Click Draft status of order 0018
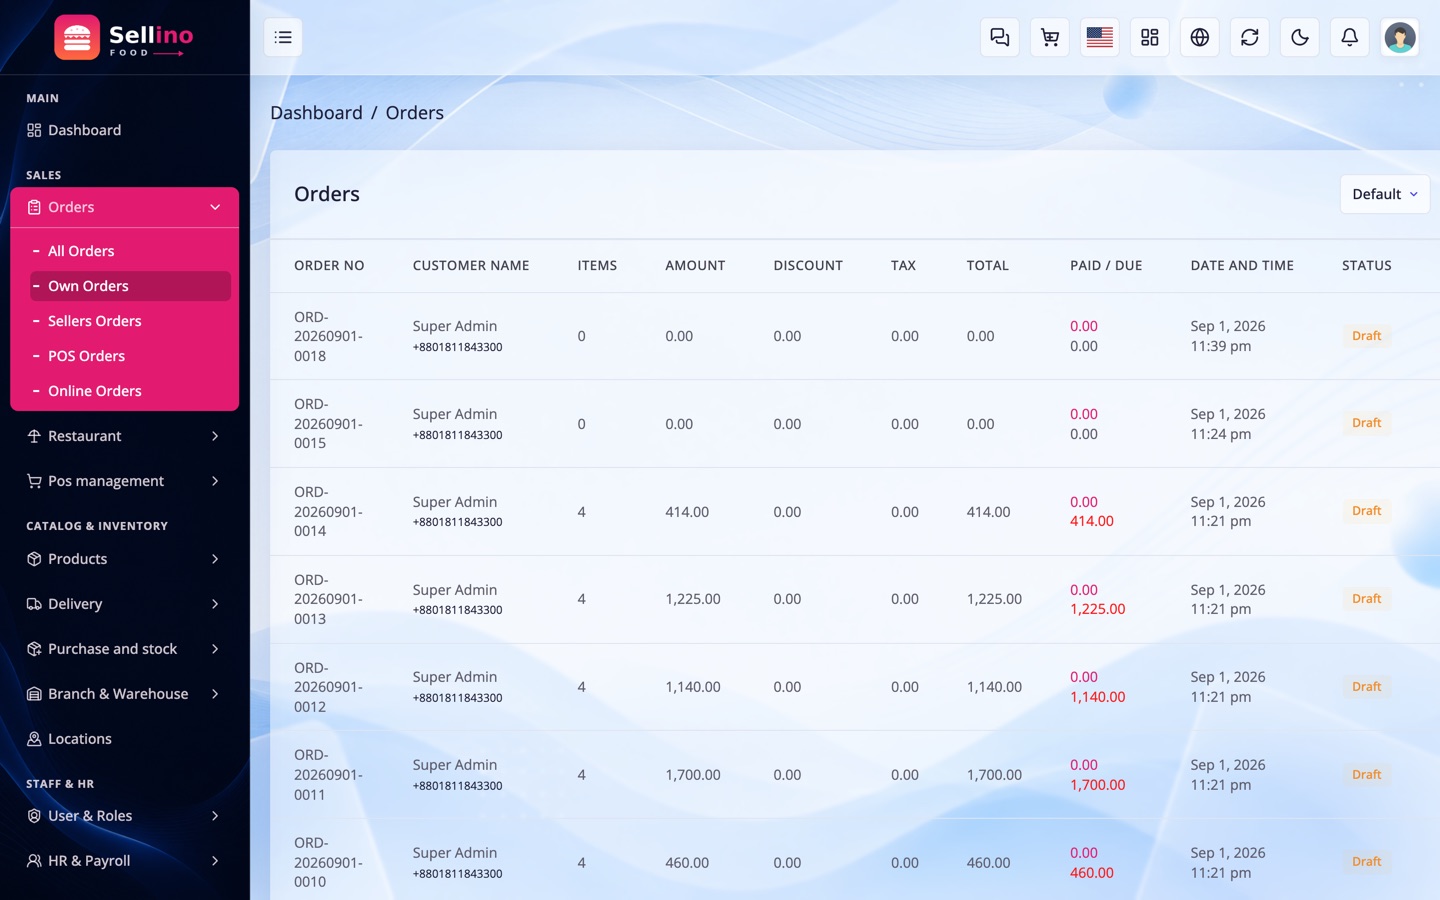Screen dimensions: 1440x900 [x=1366, y=336]
